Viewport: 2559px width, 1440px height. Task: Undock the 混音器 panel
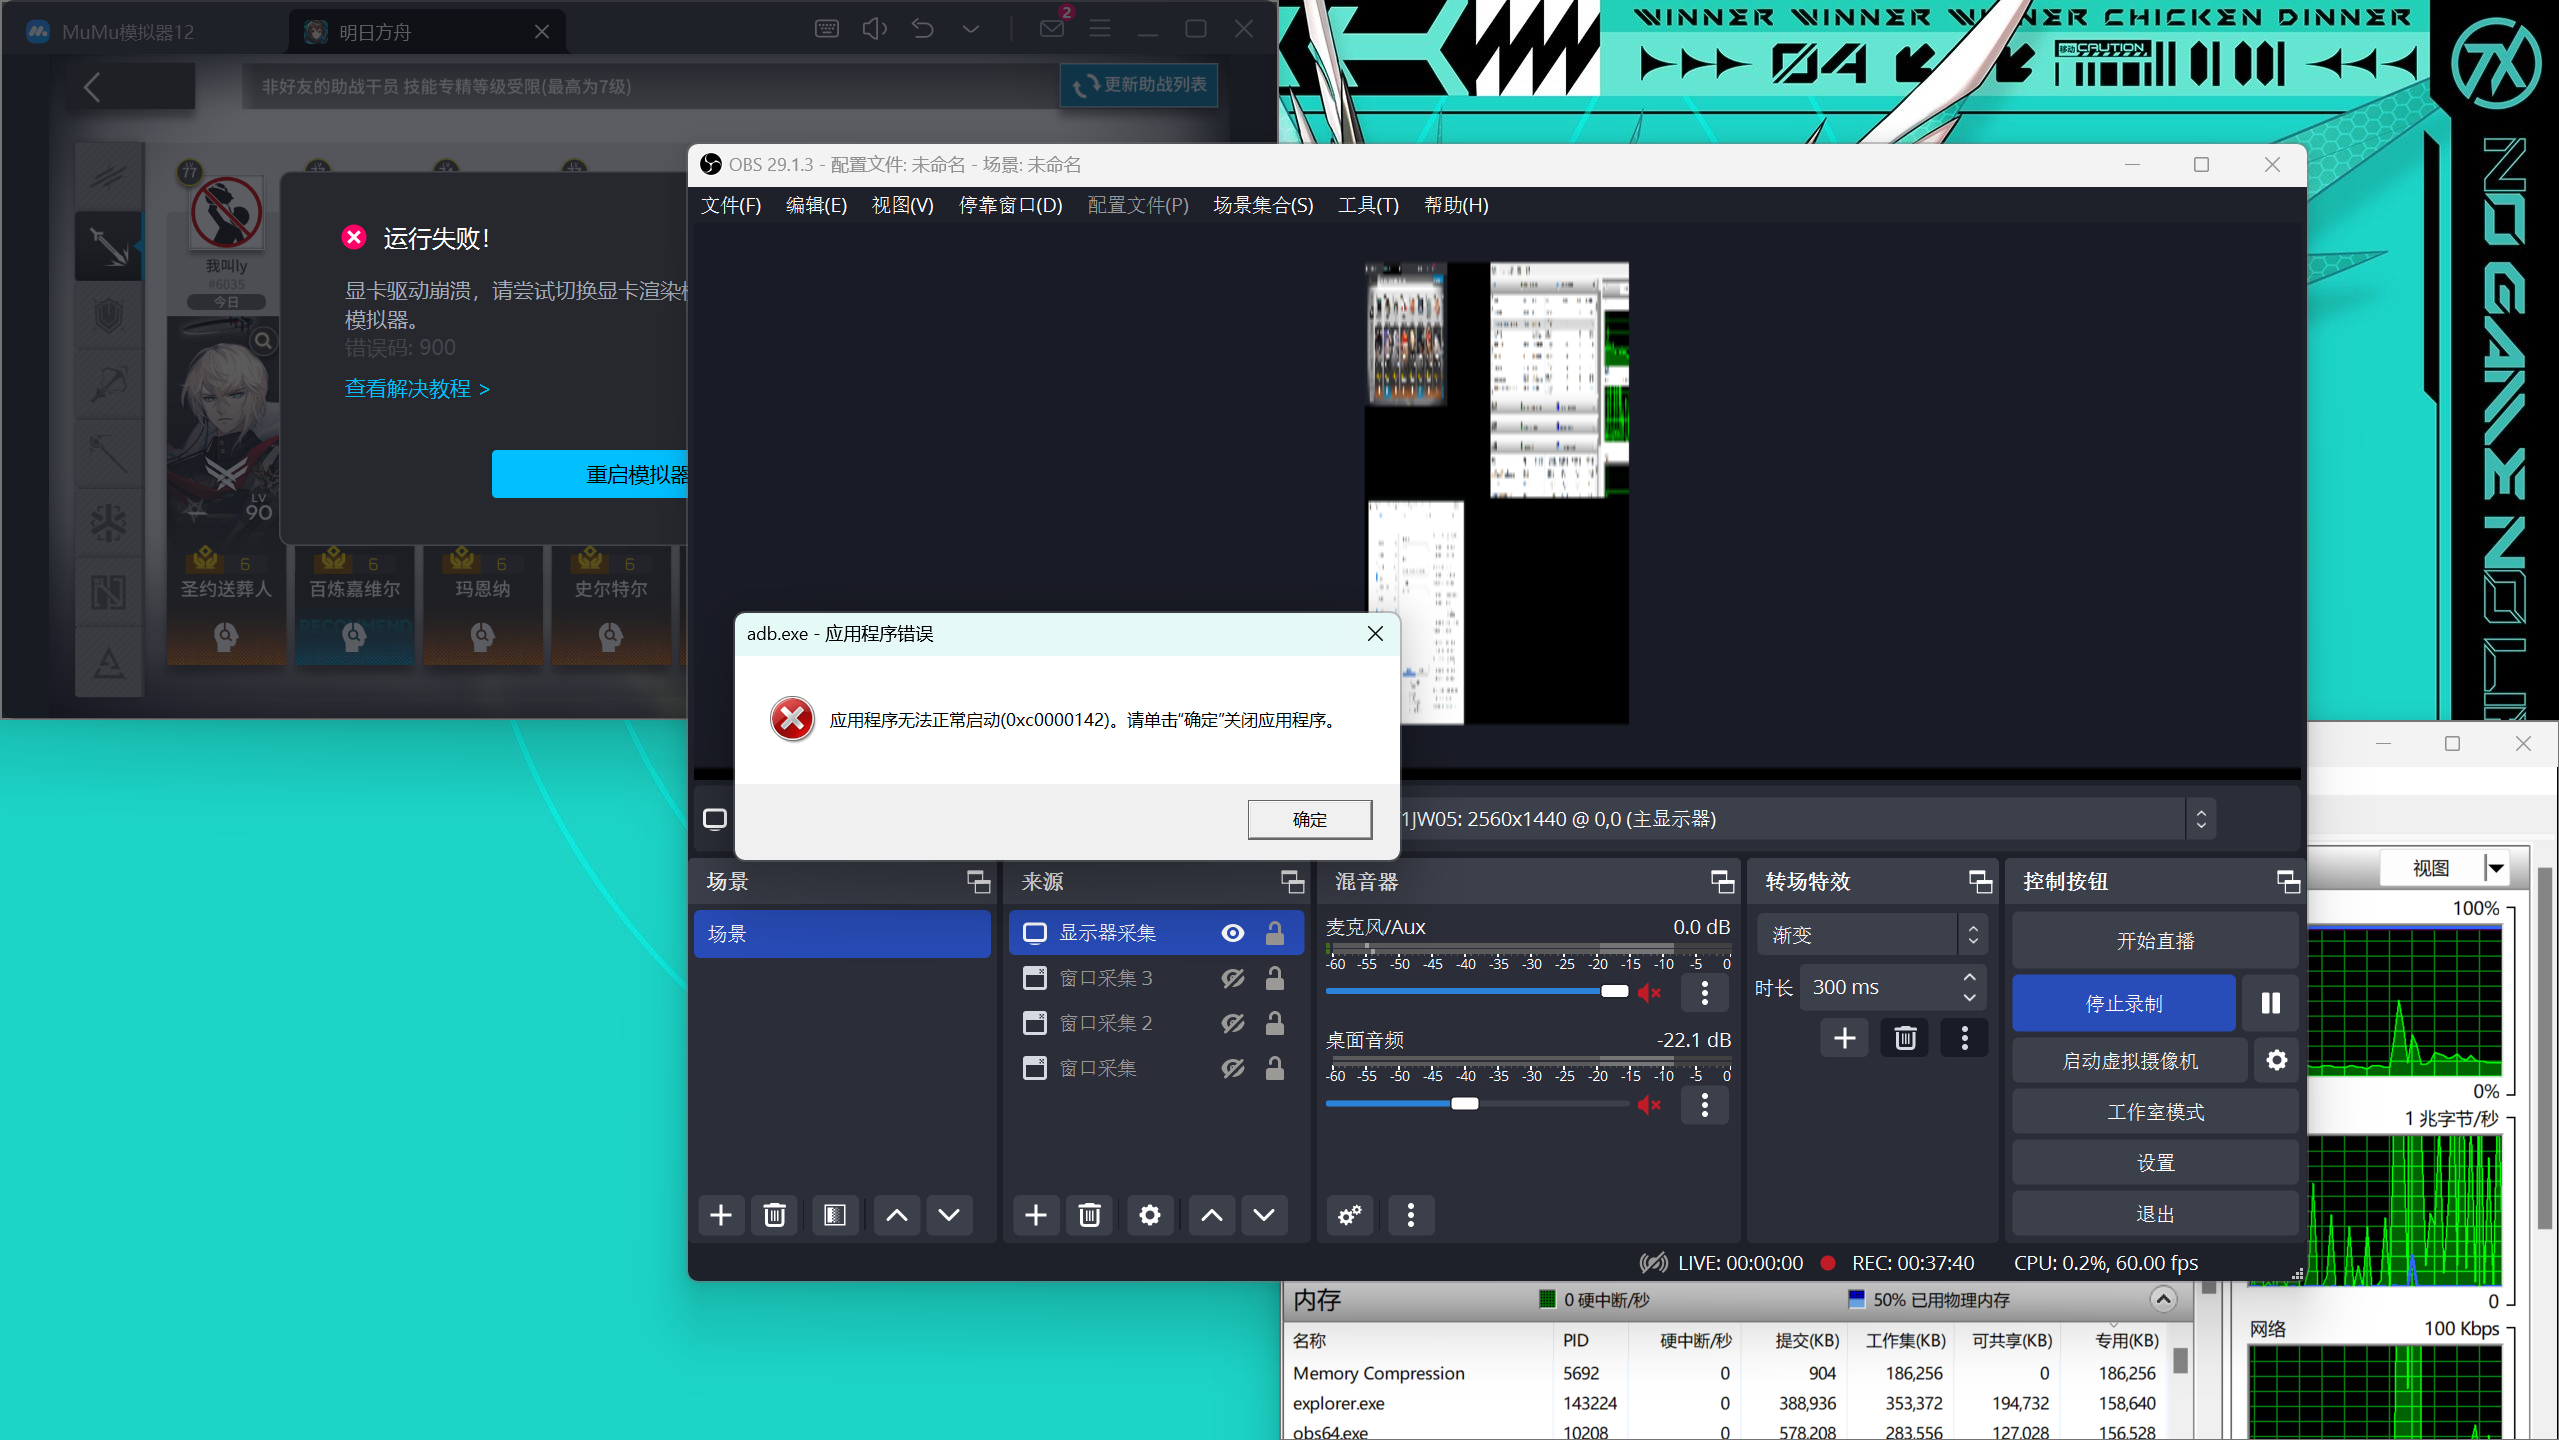coord(1722,881)
